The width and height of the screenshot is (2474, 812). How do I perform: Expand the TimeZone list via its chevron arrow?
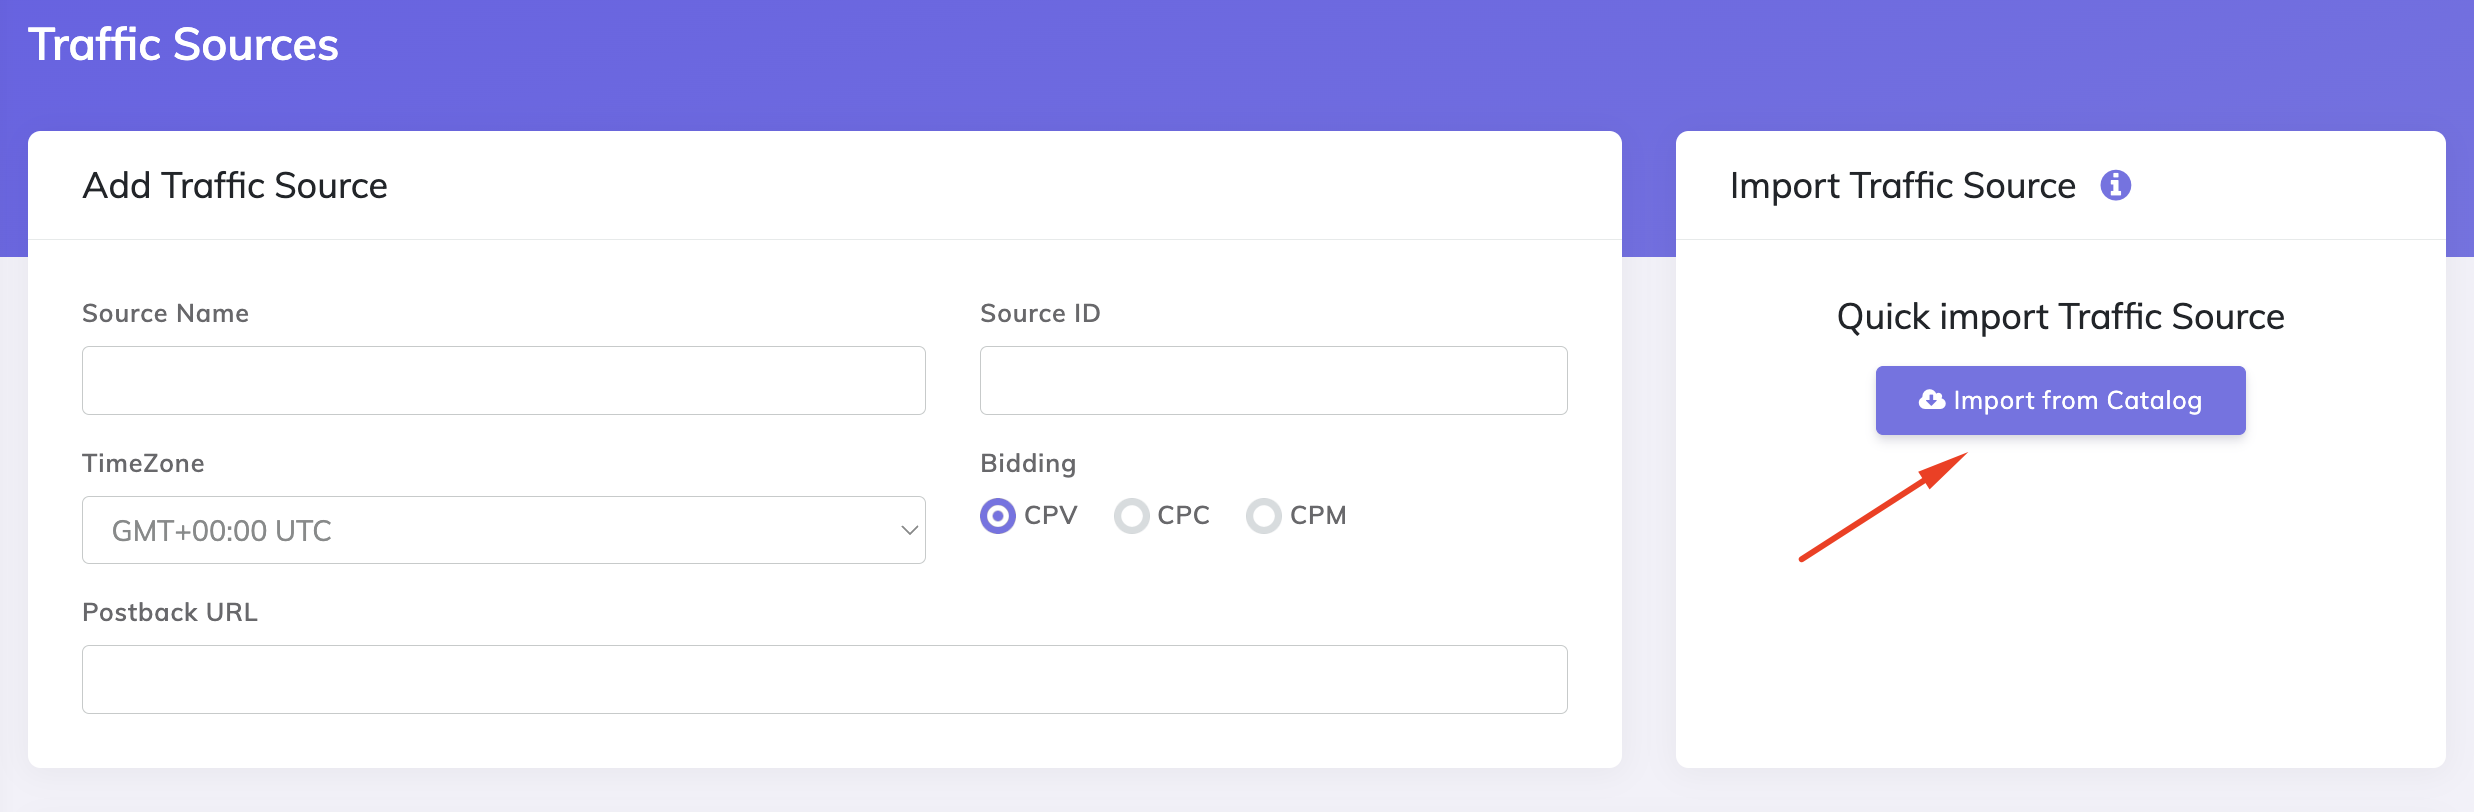tap(908, 530)
